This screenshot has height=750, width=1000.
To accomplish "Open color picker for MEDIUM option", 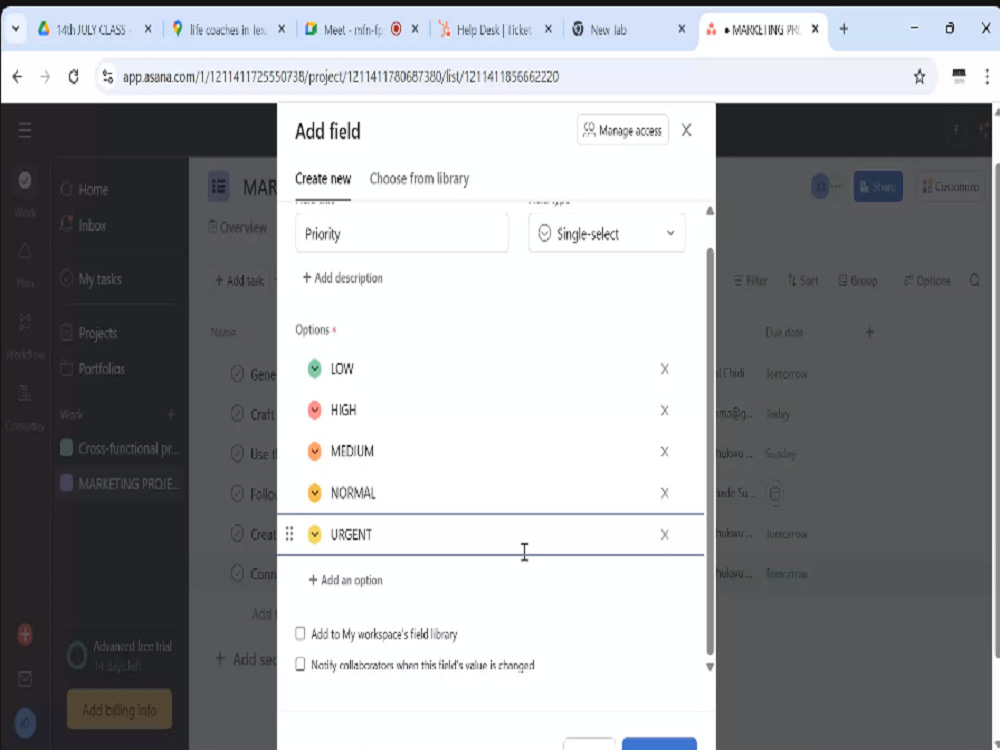I will click(314, 452).
